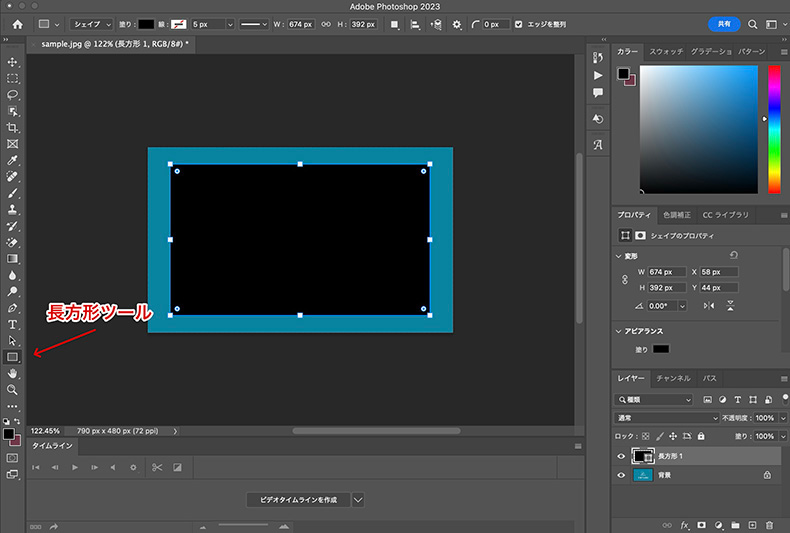
Task: Select the Horizontal Type tool
Action: coord(13,325)
